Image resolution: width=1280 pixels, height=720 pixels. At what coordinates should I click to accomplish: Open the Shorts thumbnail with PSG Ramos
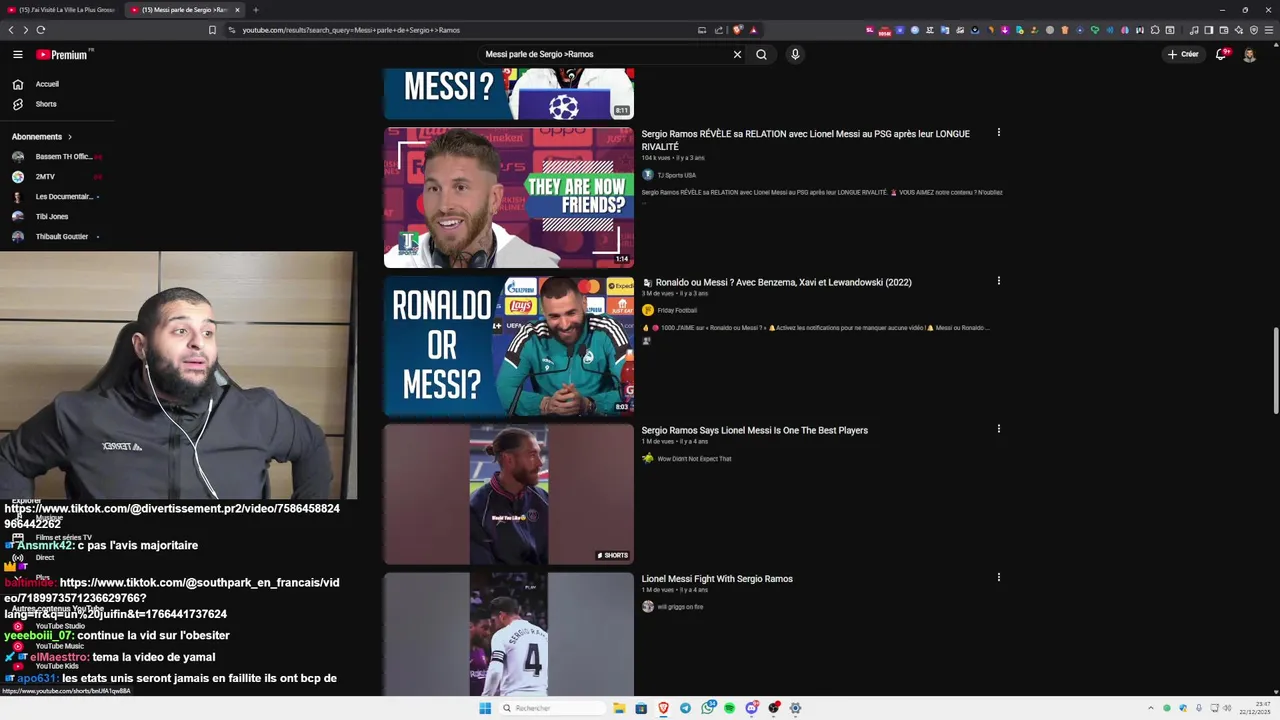pos(509,494)
